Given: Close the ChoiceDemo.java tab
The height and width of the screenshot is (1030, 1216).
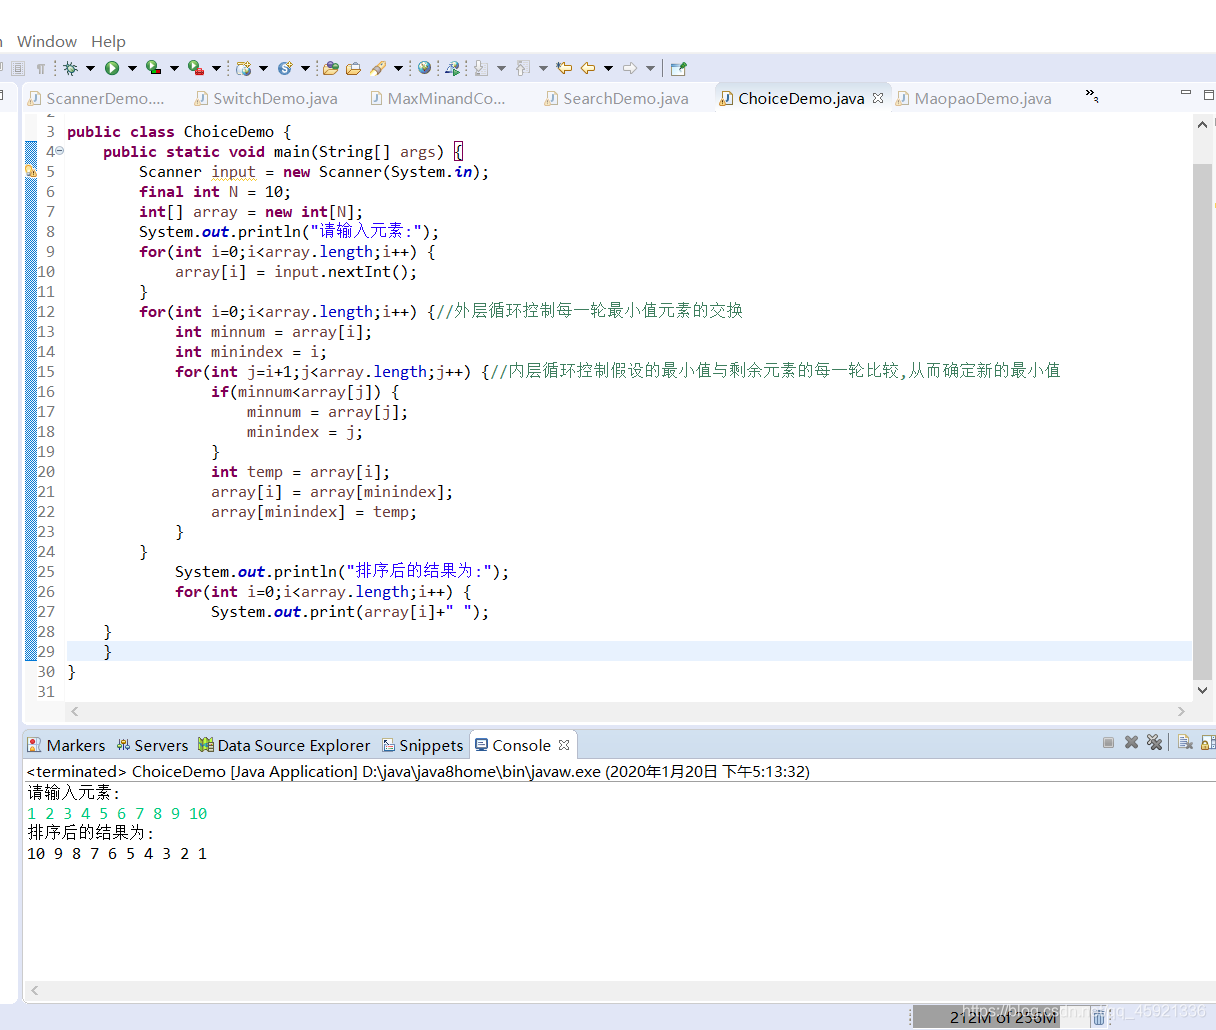Looking at the screenshot, I should tap(878, 98).
